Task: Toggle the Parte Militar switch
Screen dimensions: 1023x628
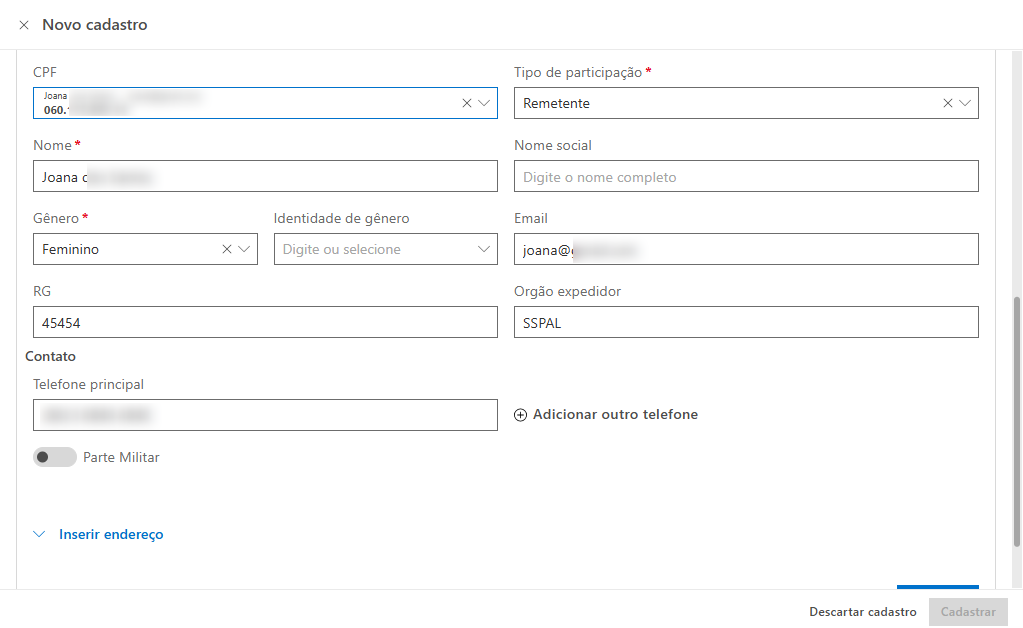Action: tap(55, 457)
